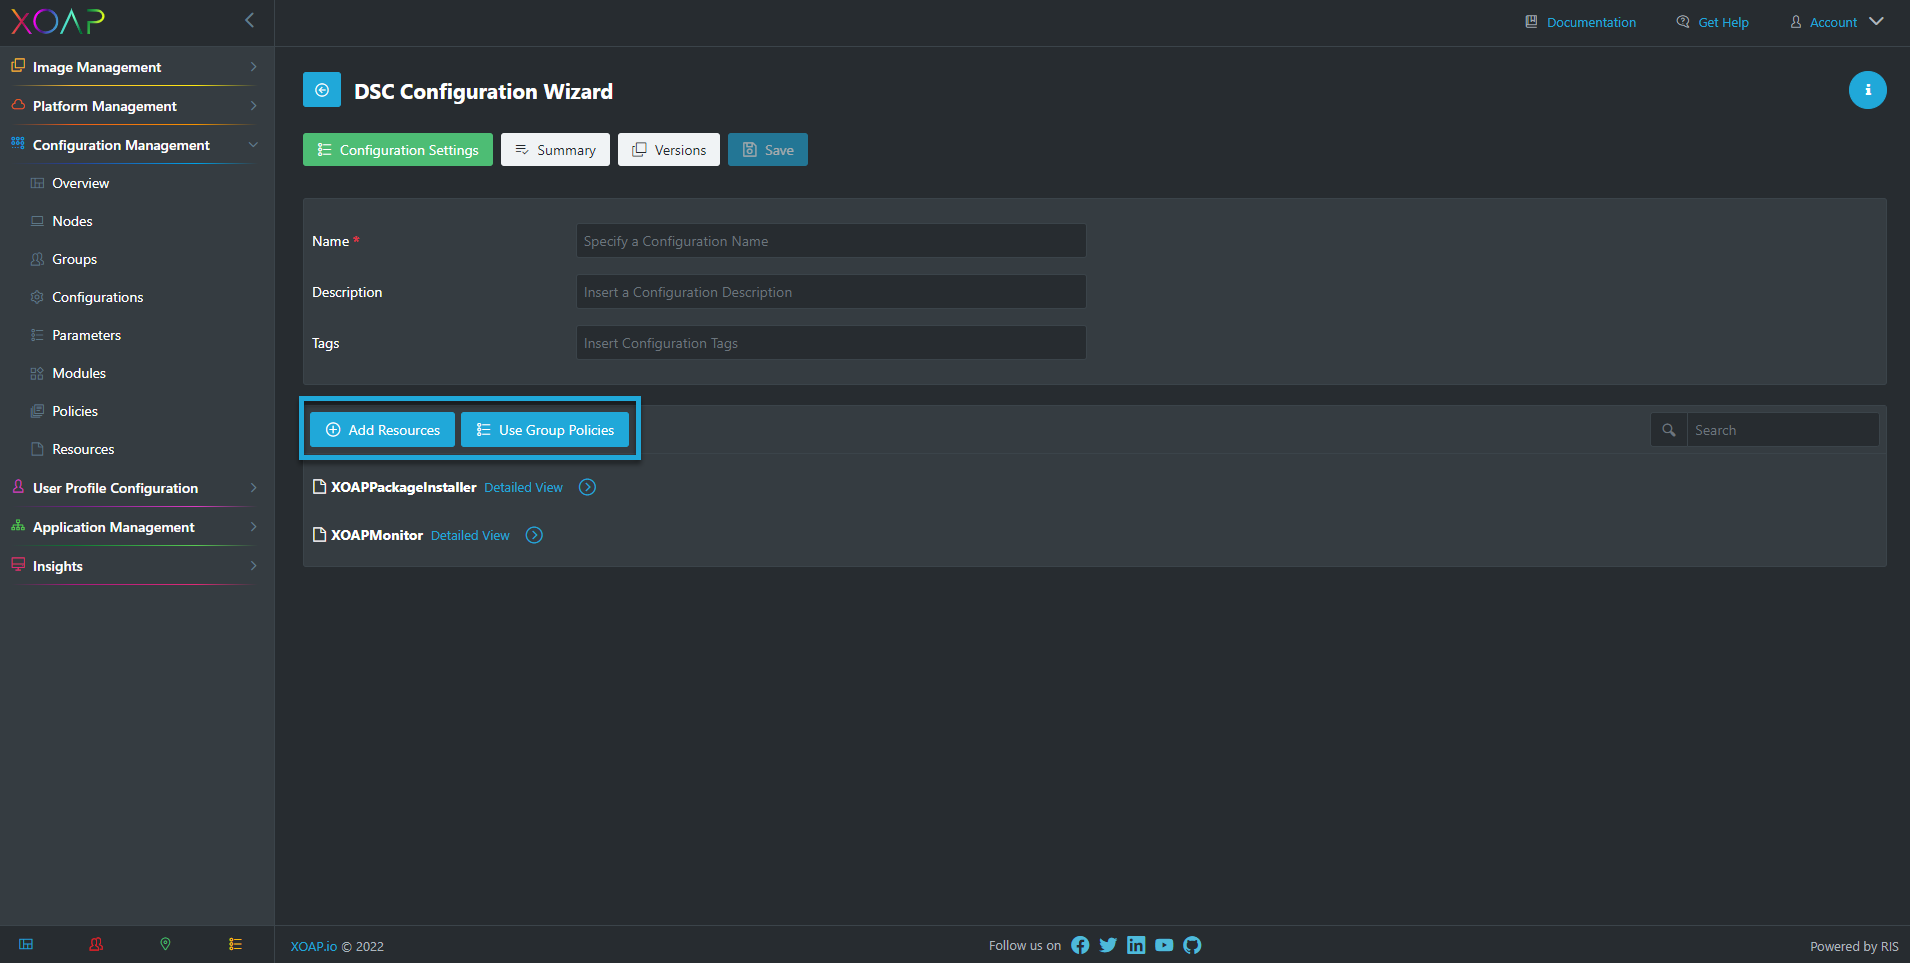This screenshot has width=1910, height=963.
Task: Open the Account dropdown arrow
Action: point(1876,21)
